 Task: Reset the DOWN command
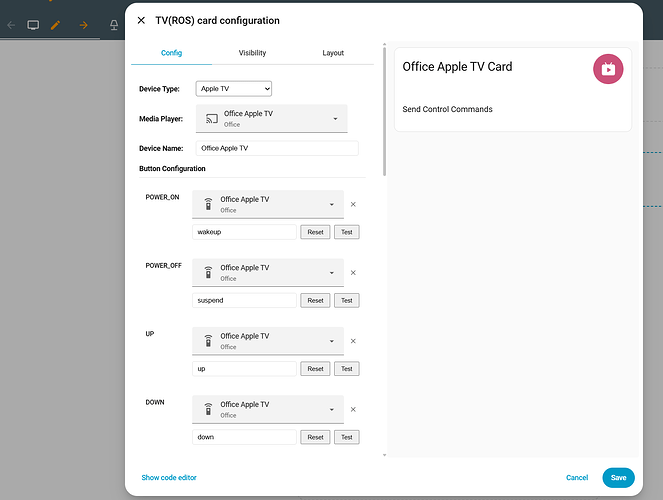[315, 437]
